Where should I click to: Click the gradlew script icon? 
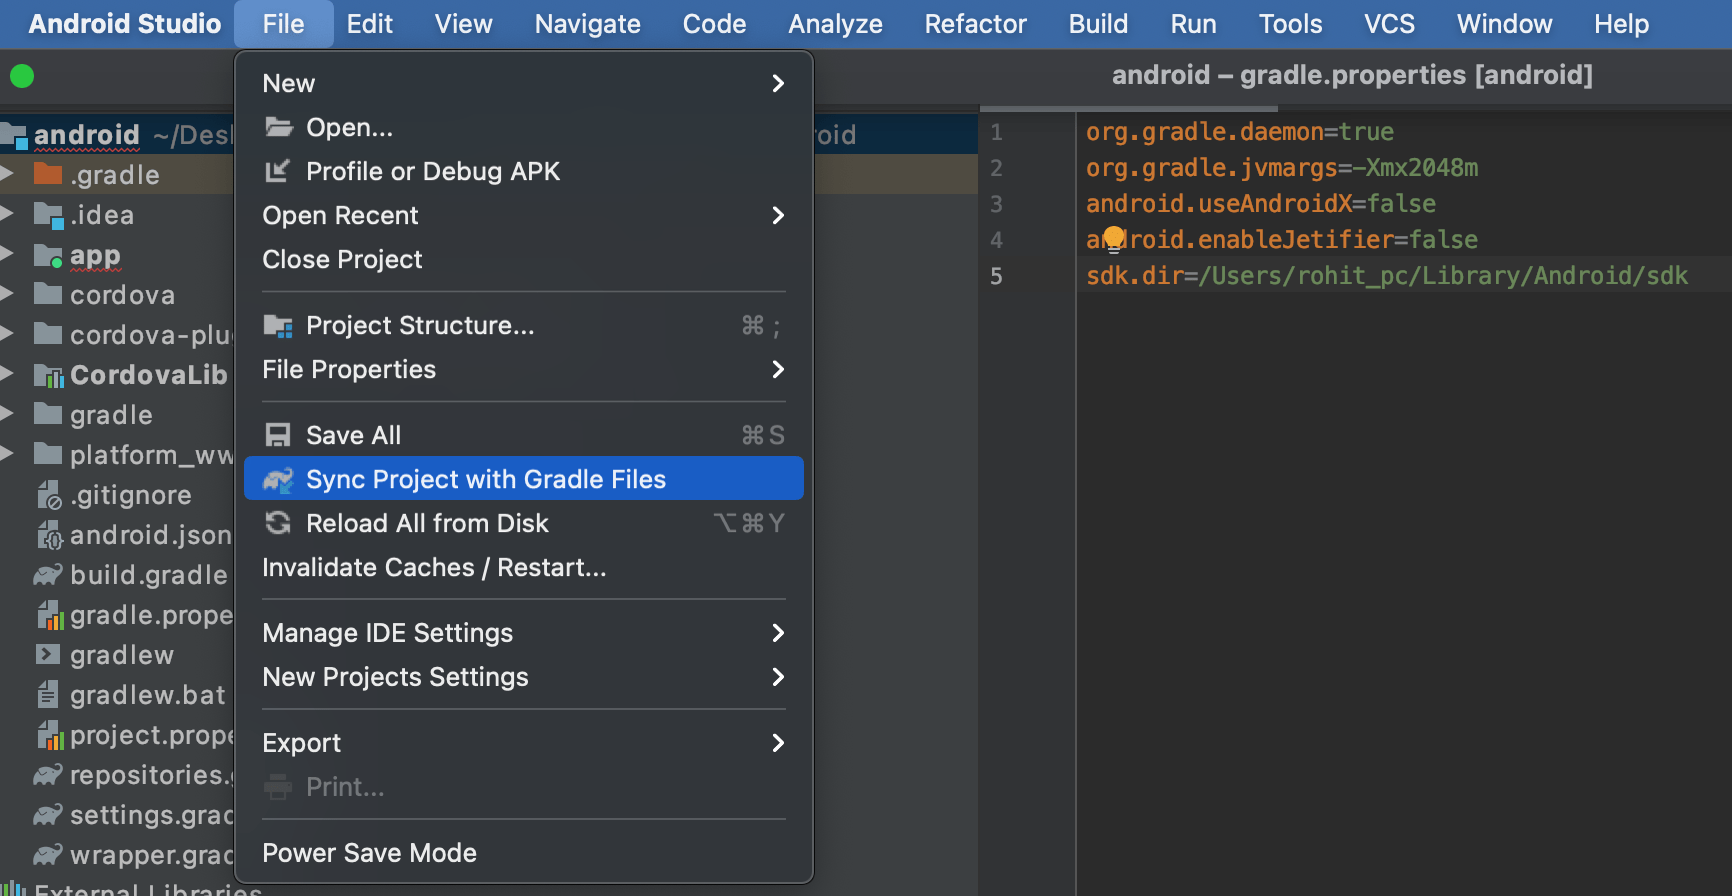point(48,654)
